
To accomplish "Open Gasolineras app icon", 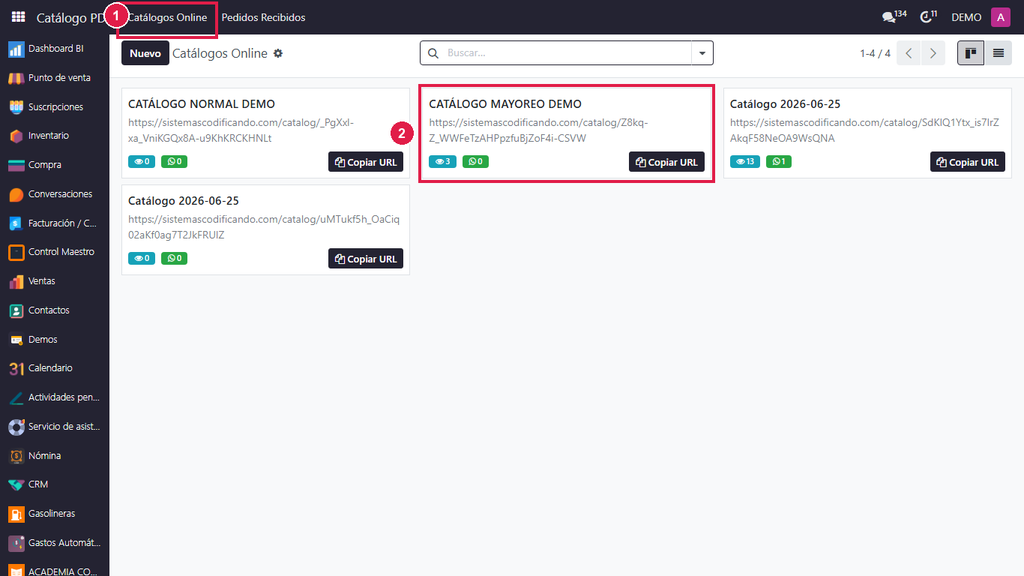I will [x=16, y=514].
